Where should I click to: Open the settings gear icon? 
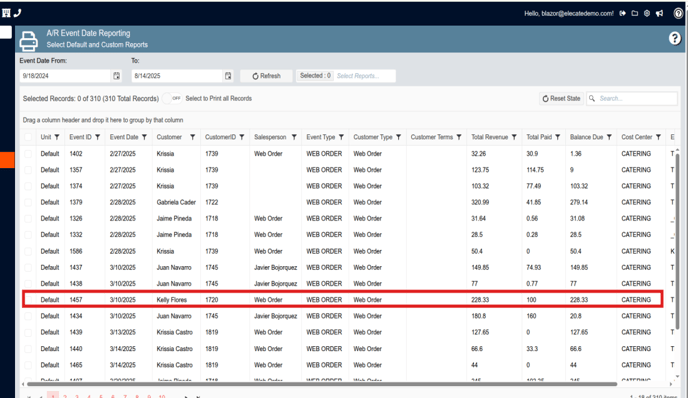647,14
